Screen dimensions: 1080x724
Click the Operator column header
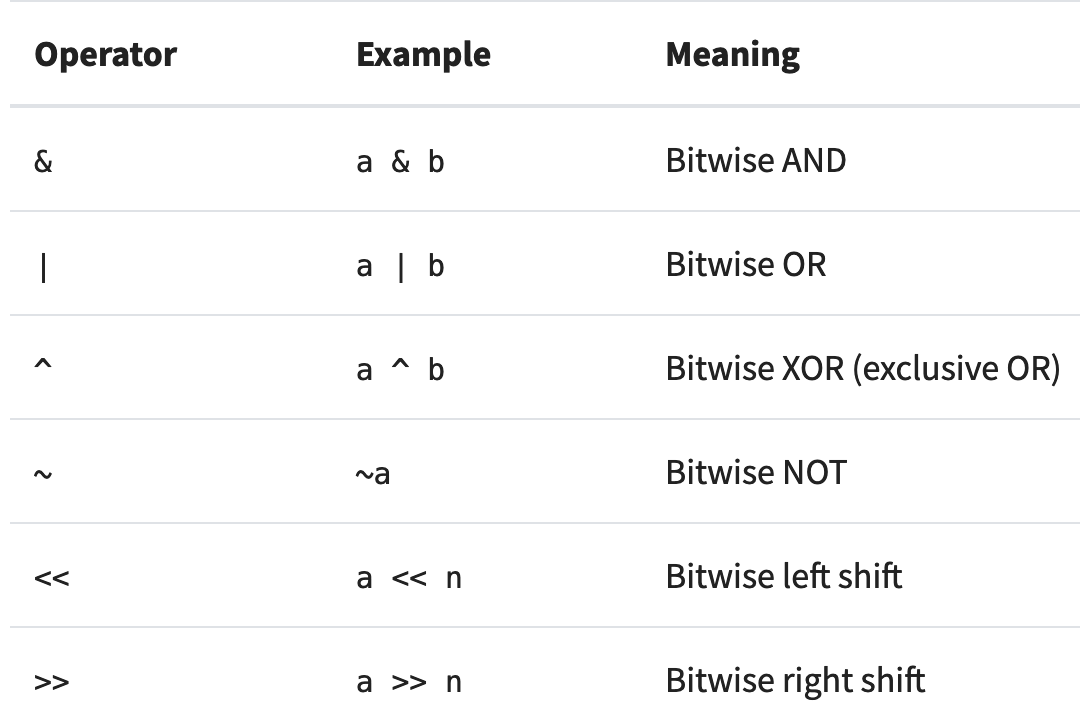click(105, 54)
